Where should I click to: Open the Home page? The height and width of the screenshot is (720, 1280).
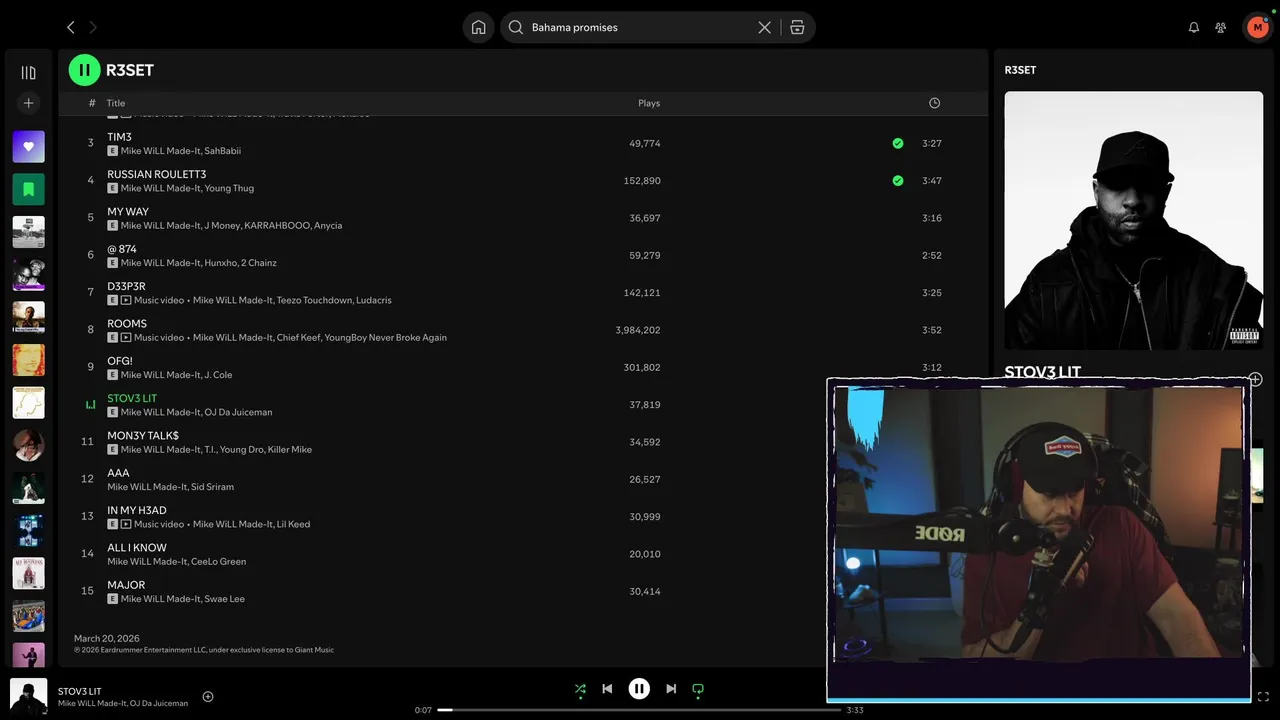point(479,27)
